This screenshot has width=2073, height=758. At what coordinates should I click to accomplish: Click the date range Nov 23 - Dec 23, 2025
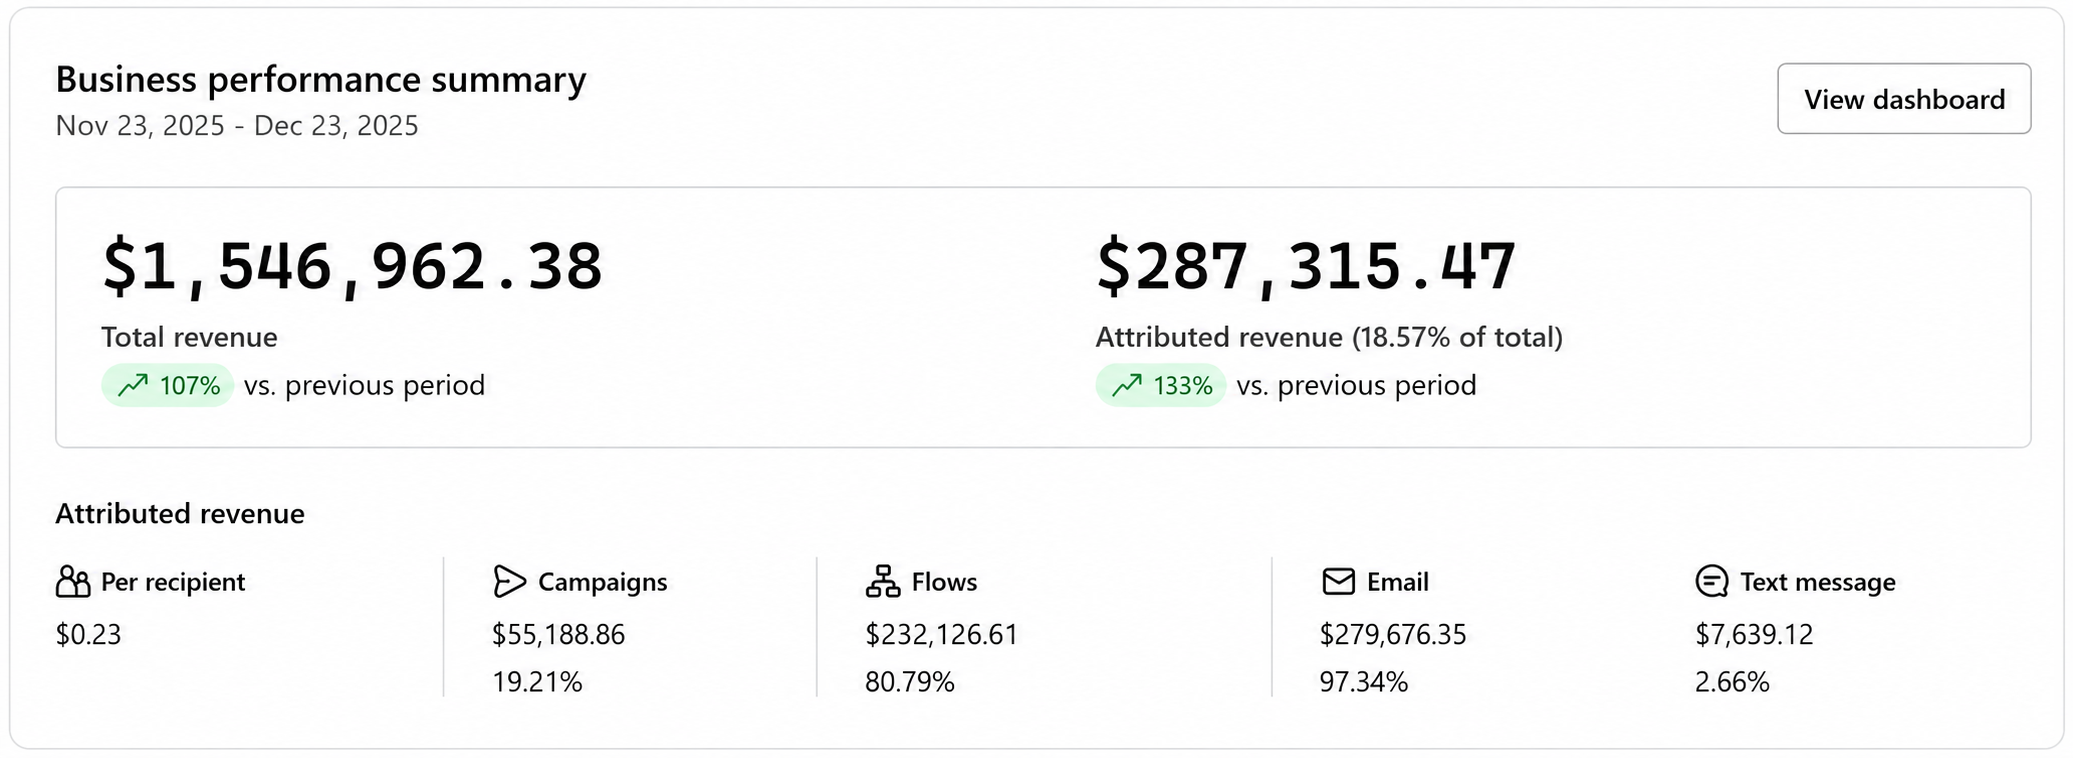pyautogui.click(x=237, y=126)
